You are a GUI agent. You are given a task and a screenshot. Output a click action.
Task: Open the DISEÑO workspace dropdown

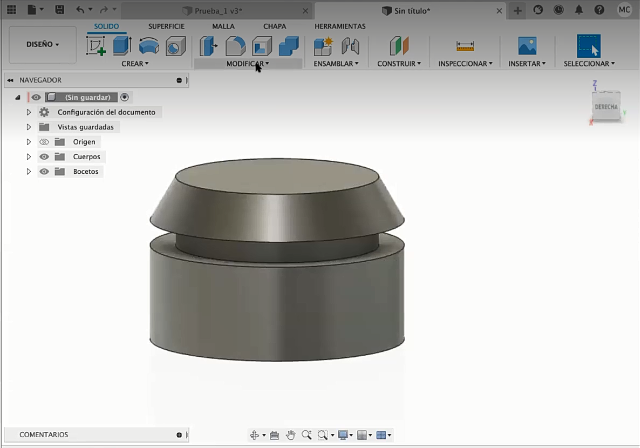click(x=42, y=44)
